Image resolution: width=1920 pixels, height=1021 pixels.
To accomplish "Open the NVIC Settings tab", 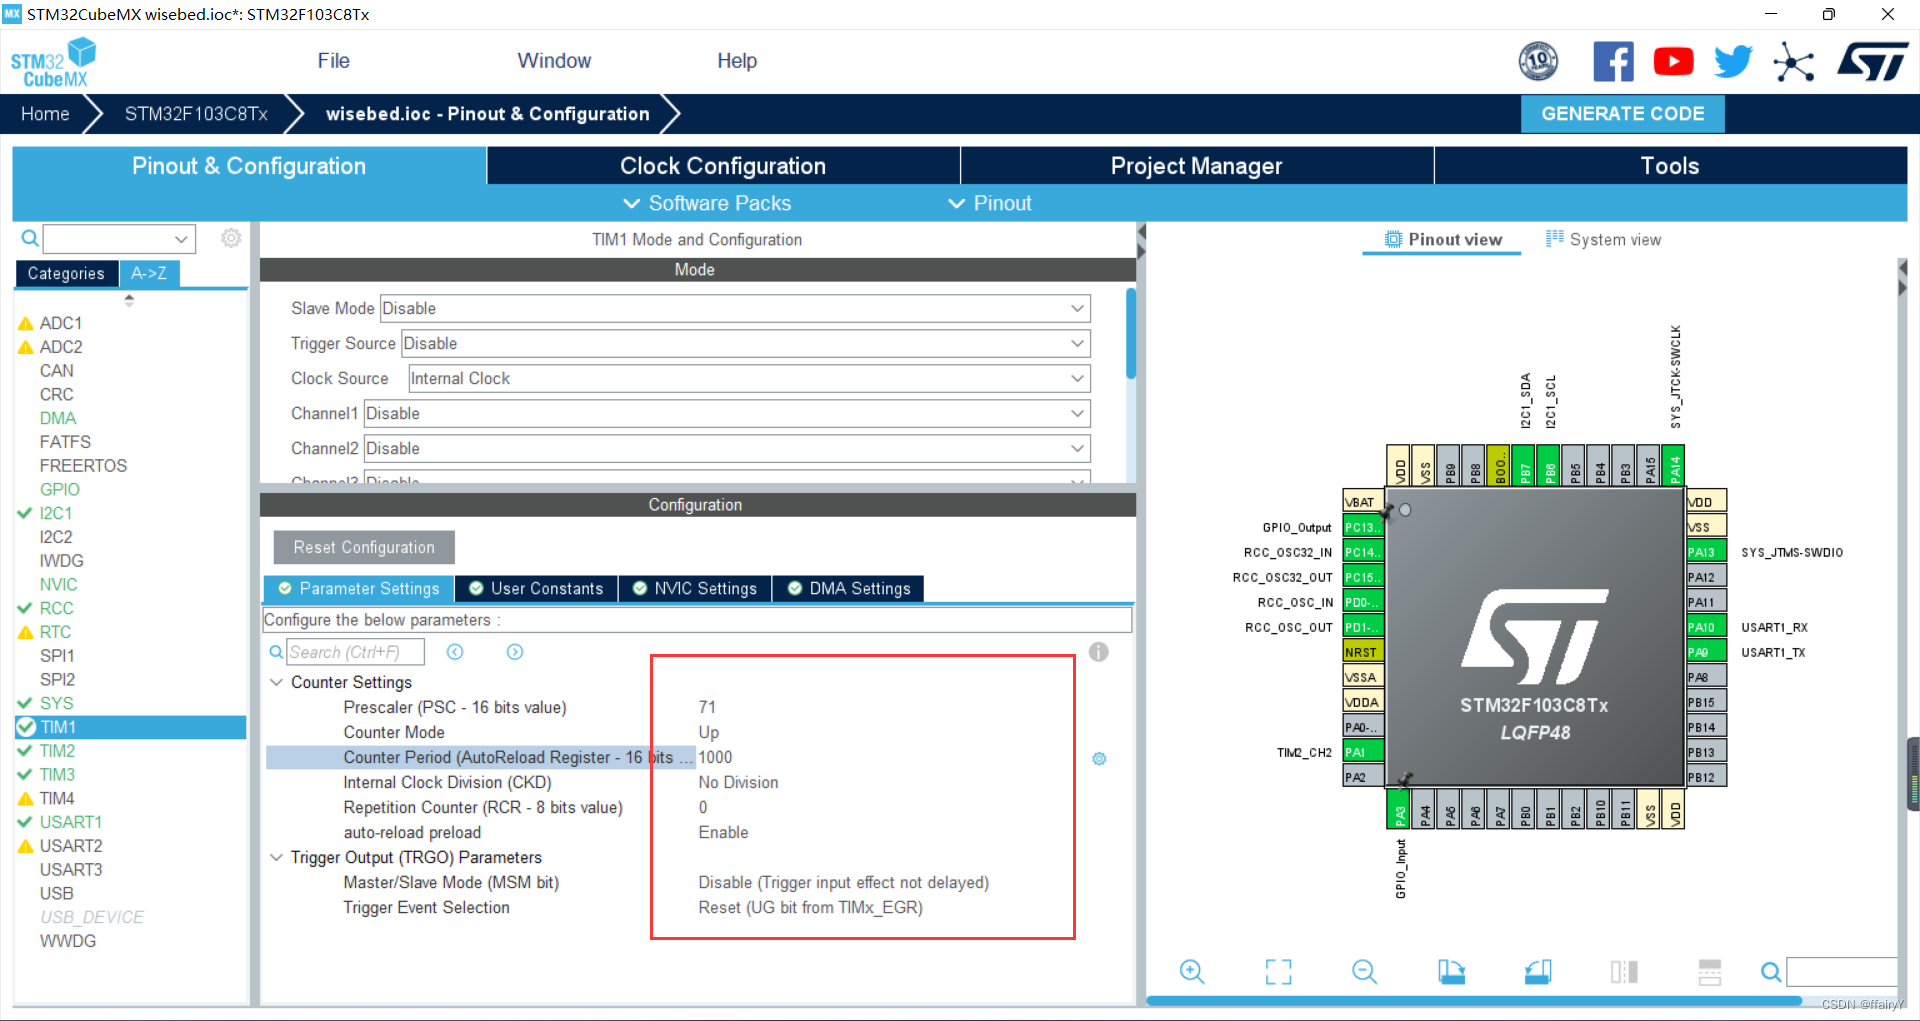I will 695,588.
